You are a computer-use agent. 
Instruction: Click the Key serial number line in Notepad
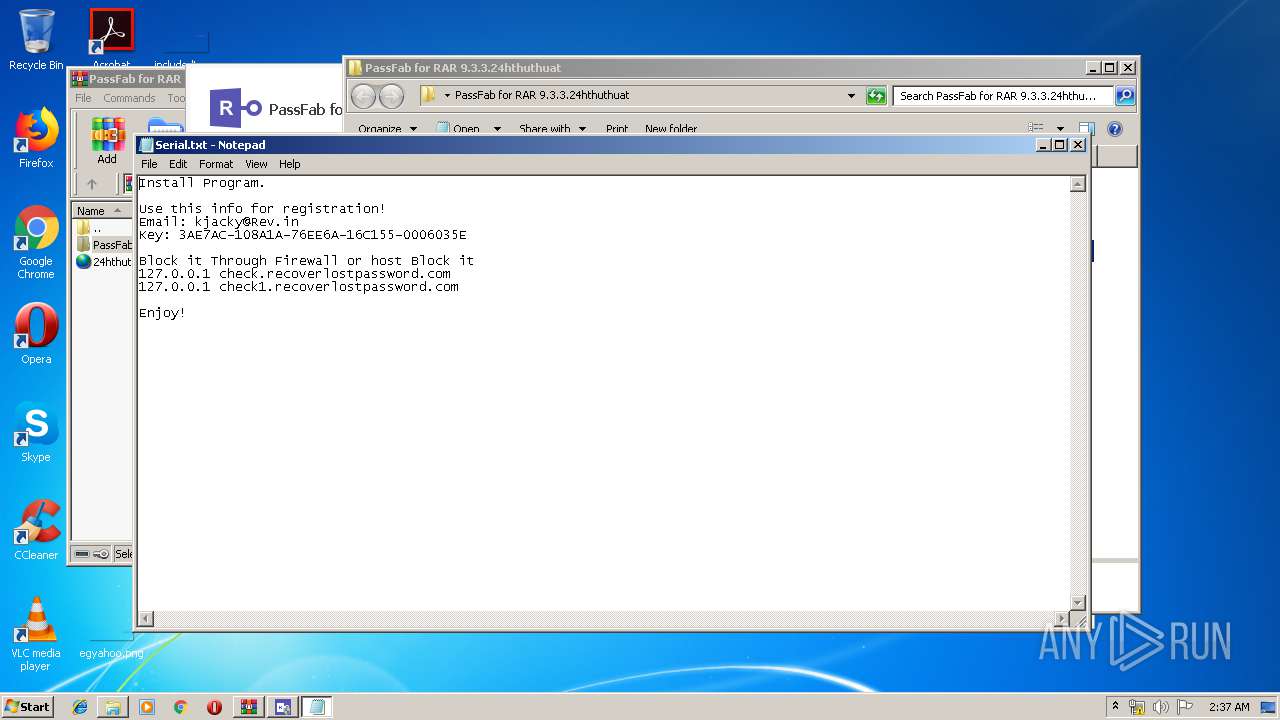point(303,235)
